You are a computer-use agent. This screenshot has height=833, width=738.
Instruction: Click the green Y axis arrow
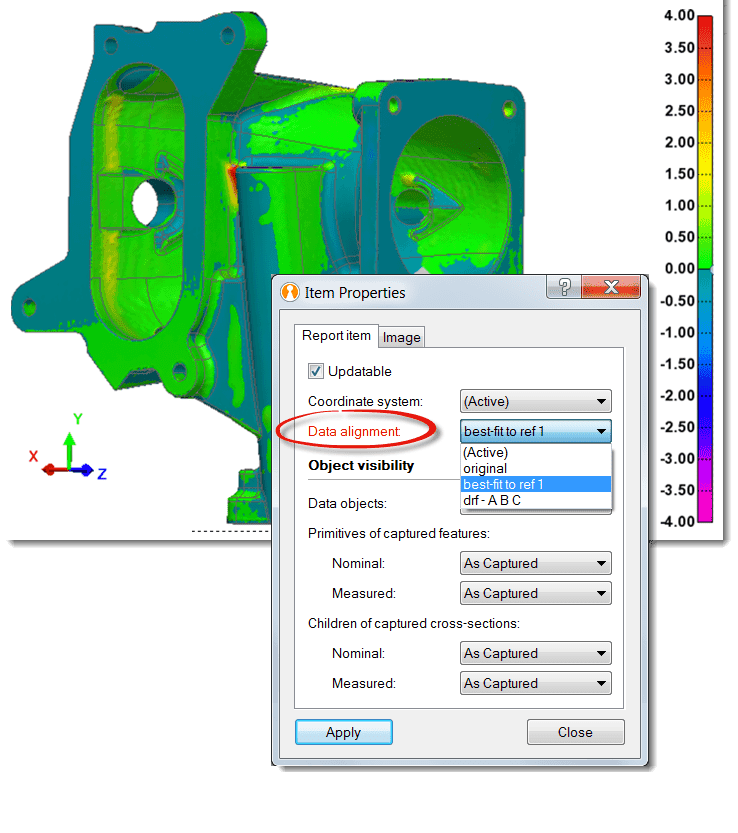[69, 446]
